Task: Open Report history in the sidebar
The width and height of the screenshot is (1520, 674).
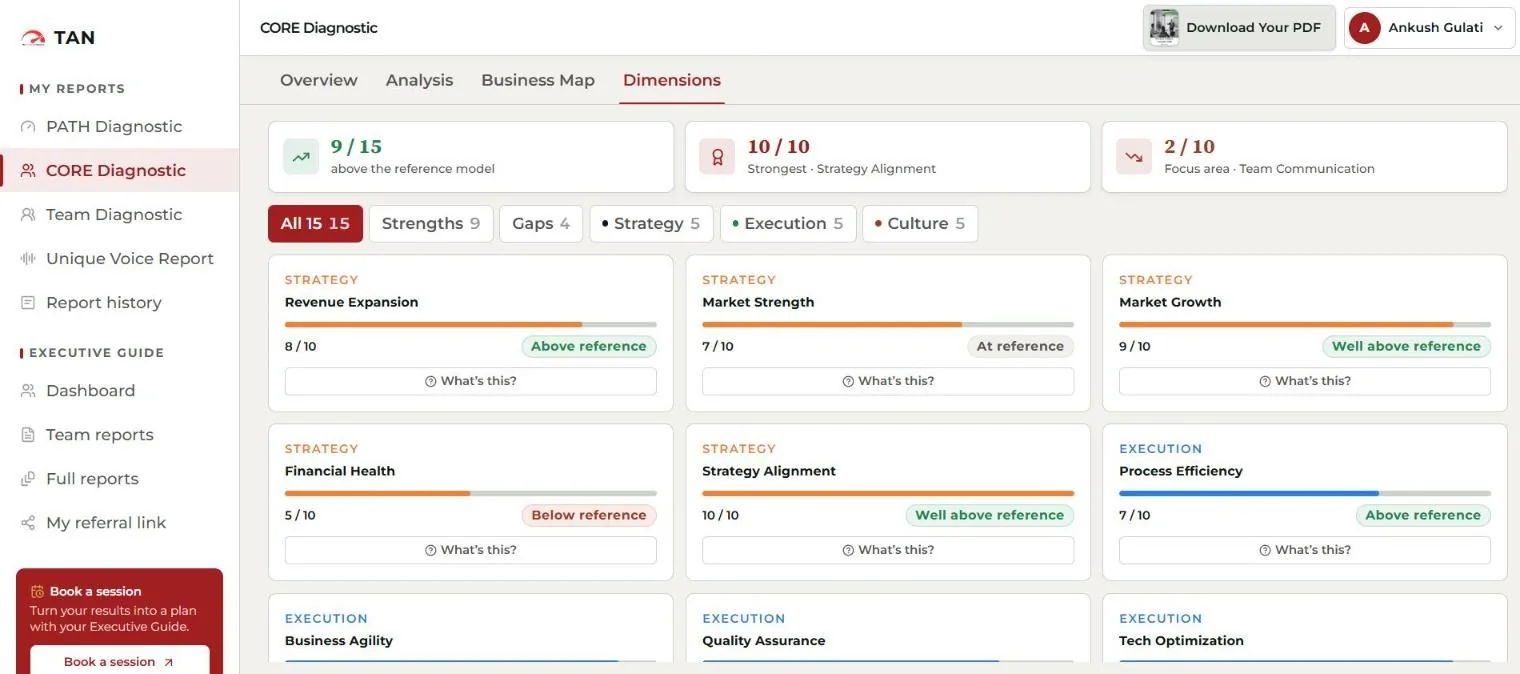Action: click(119, 303)
